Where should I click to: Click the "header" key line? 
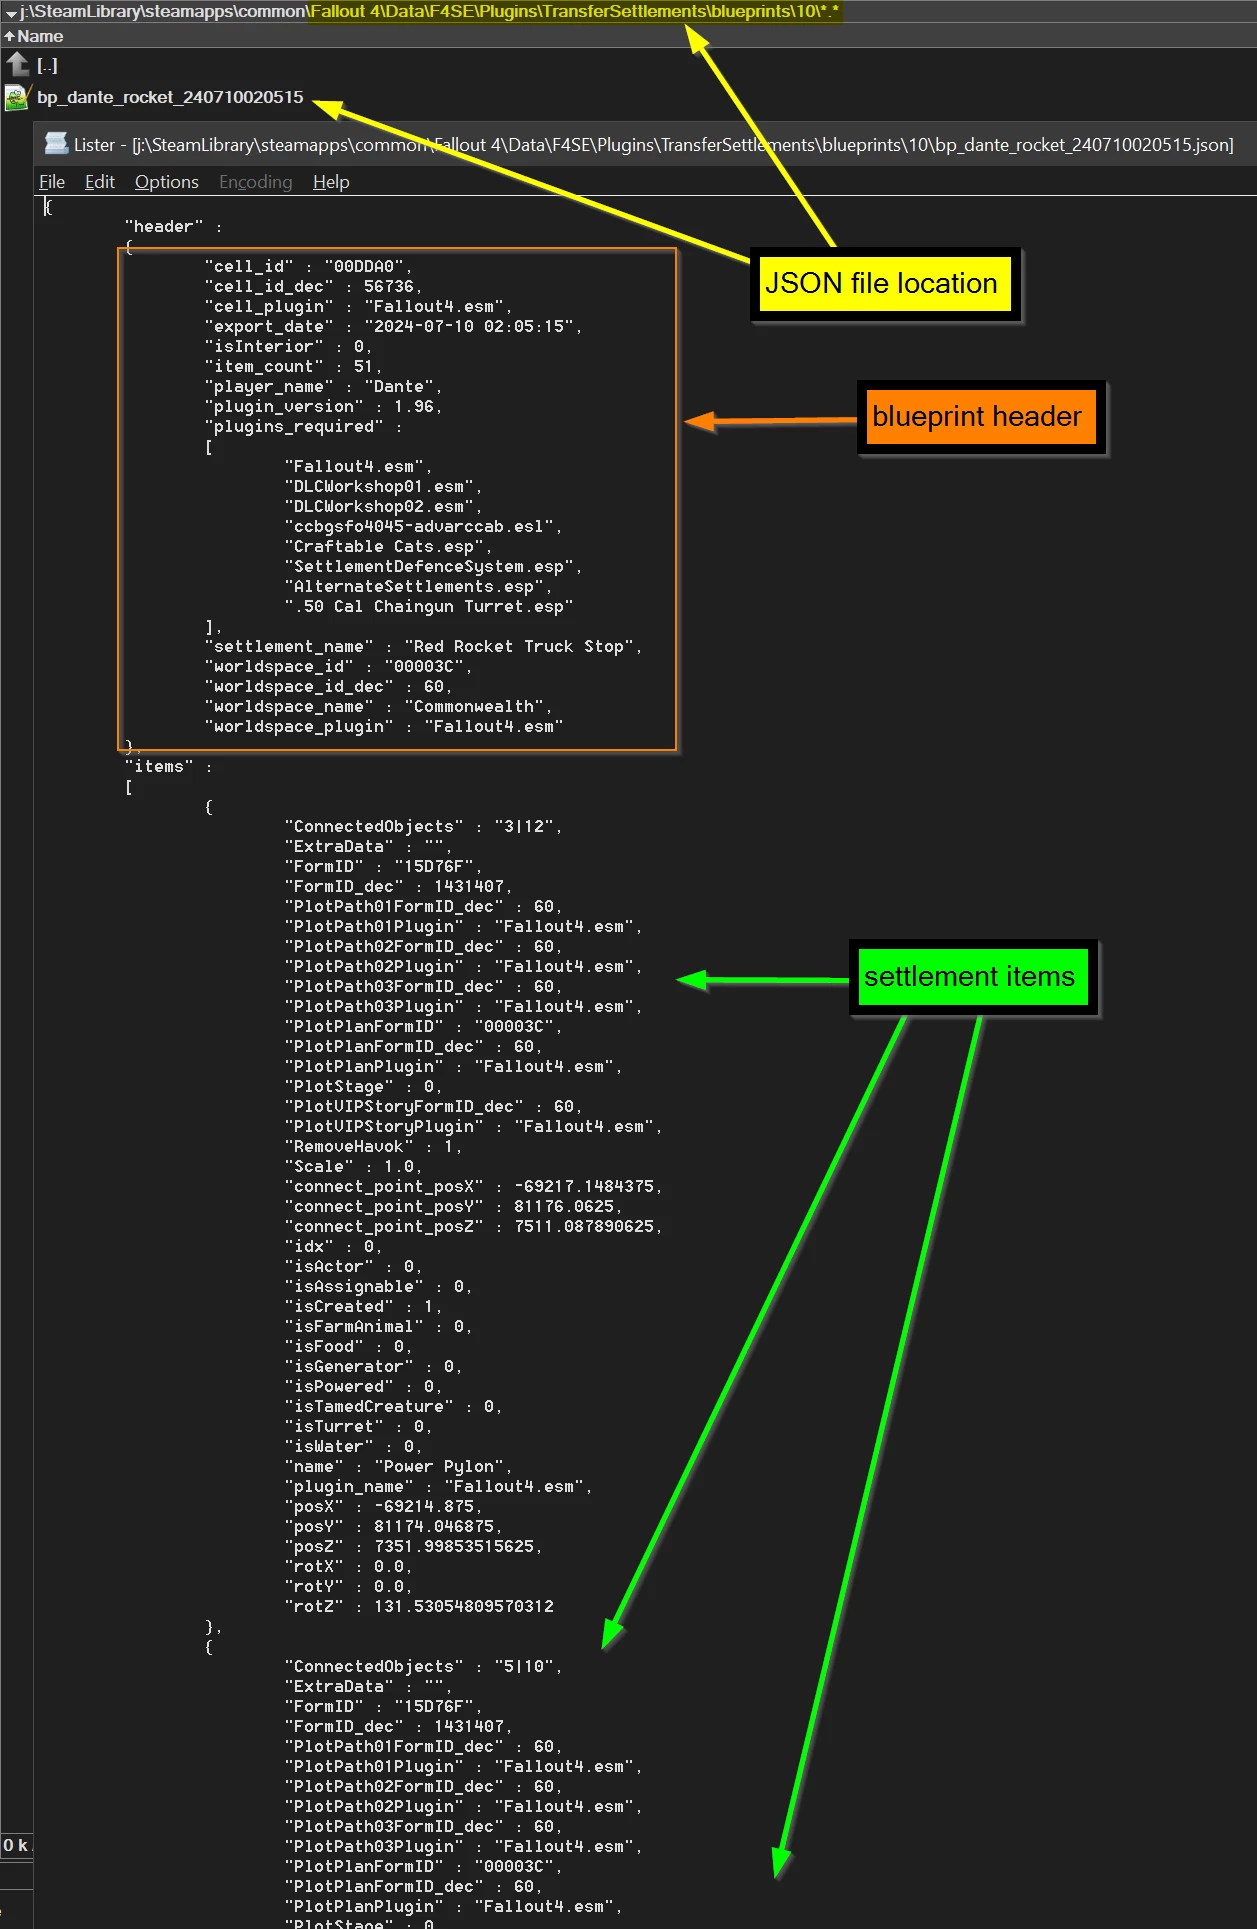tap(174, 227)
